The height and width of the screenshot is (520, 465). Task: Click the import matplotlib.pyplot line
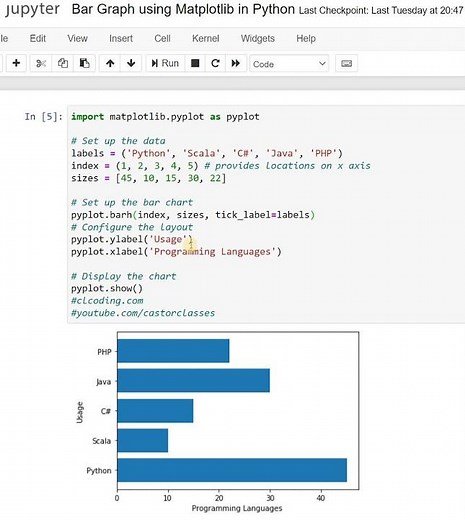165,117
